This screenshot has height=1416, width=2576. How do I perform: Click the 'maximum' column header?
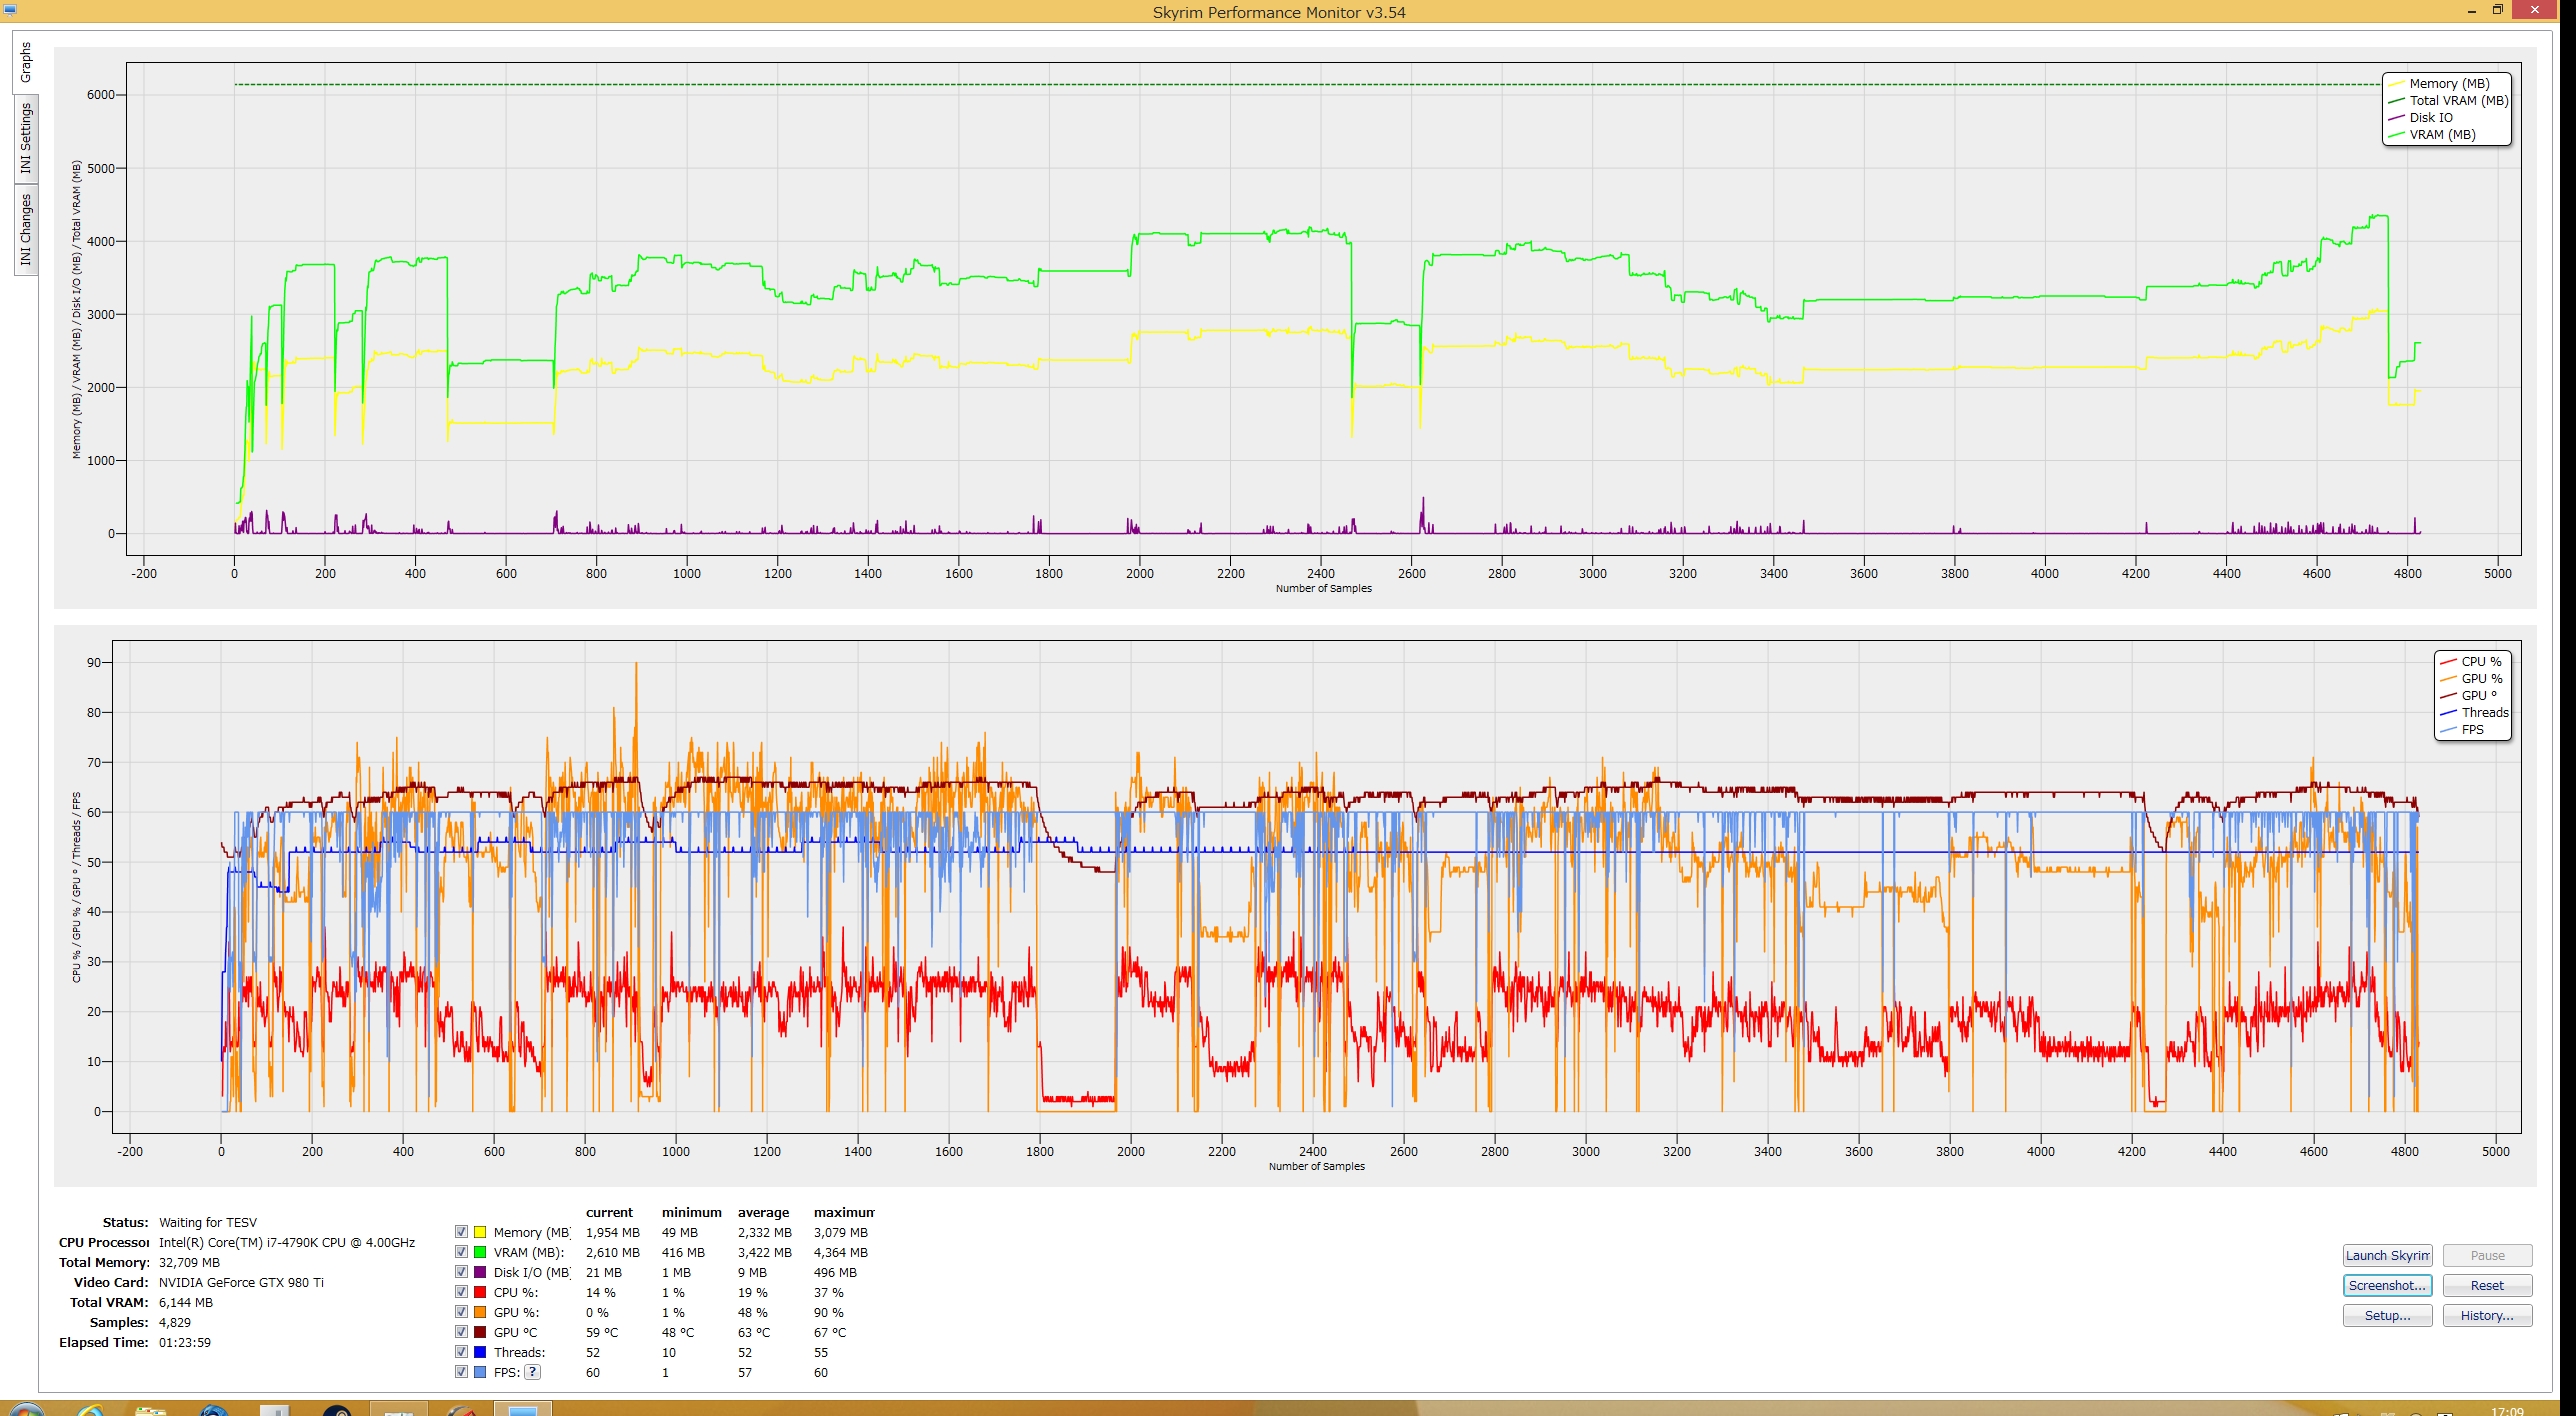844,1212
